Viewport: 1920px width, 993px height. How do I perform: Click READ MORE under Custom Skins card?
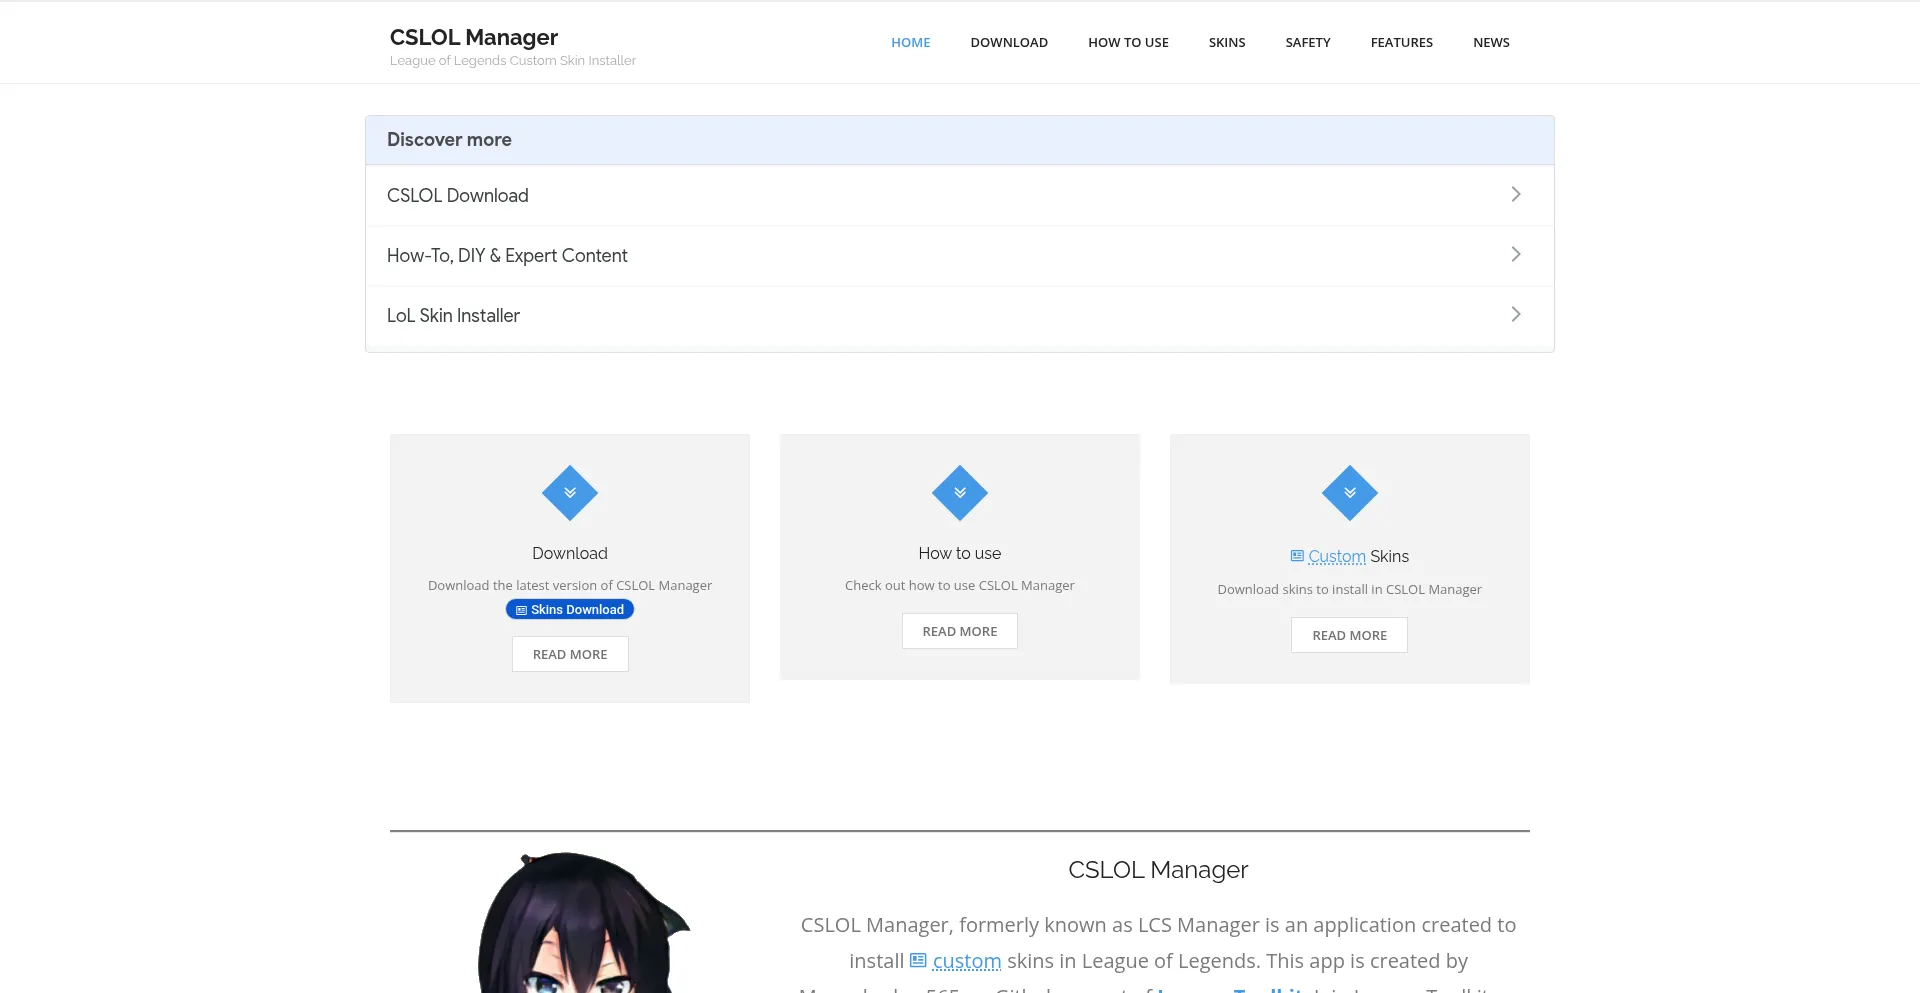(x=1349, y=635)
